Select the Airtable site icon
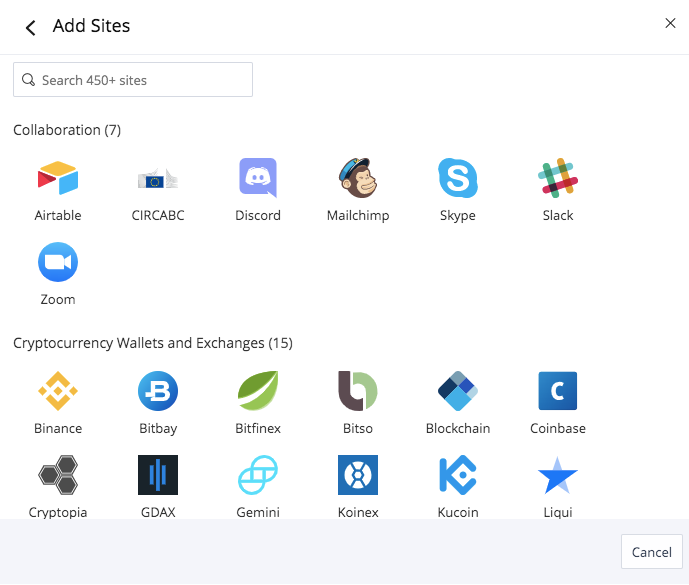 58,178
